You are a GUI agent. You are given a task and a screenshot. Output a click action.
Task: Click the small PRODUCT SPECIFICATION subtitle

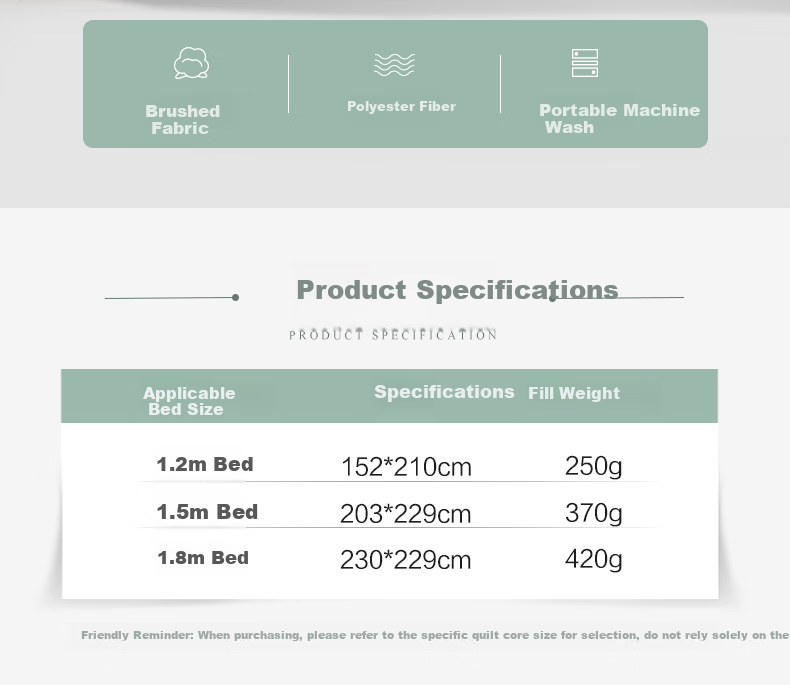(x=393, y=334)
